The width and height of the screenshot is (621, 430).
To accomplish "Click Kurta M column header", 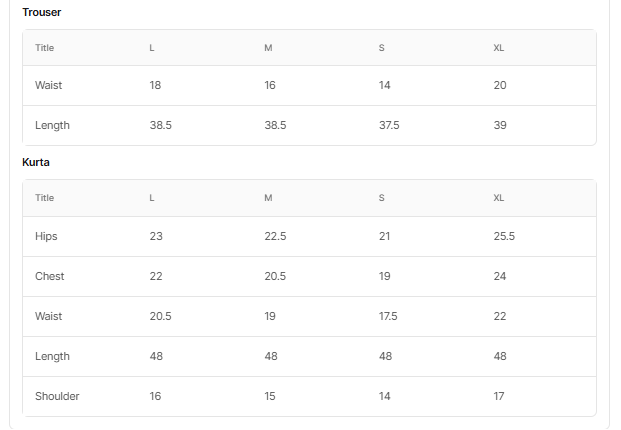I will point(268,198).
